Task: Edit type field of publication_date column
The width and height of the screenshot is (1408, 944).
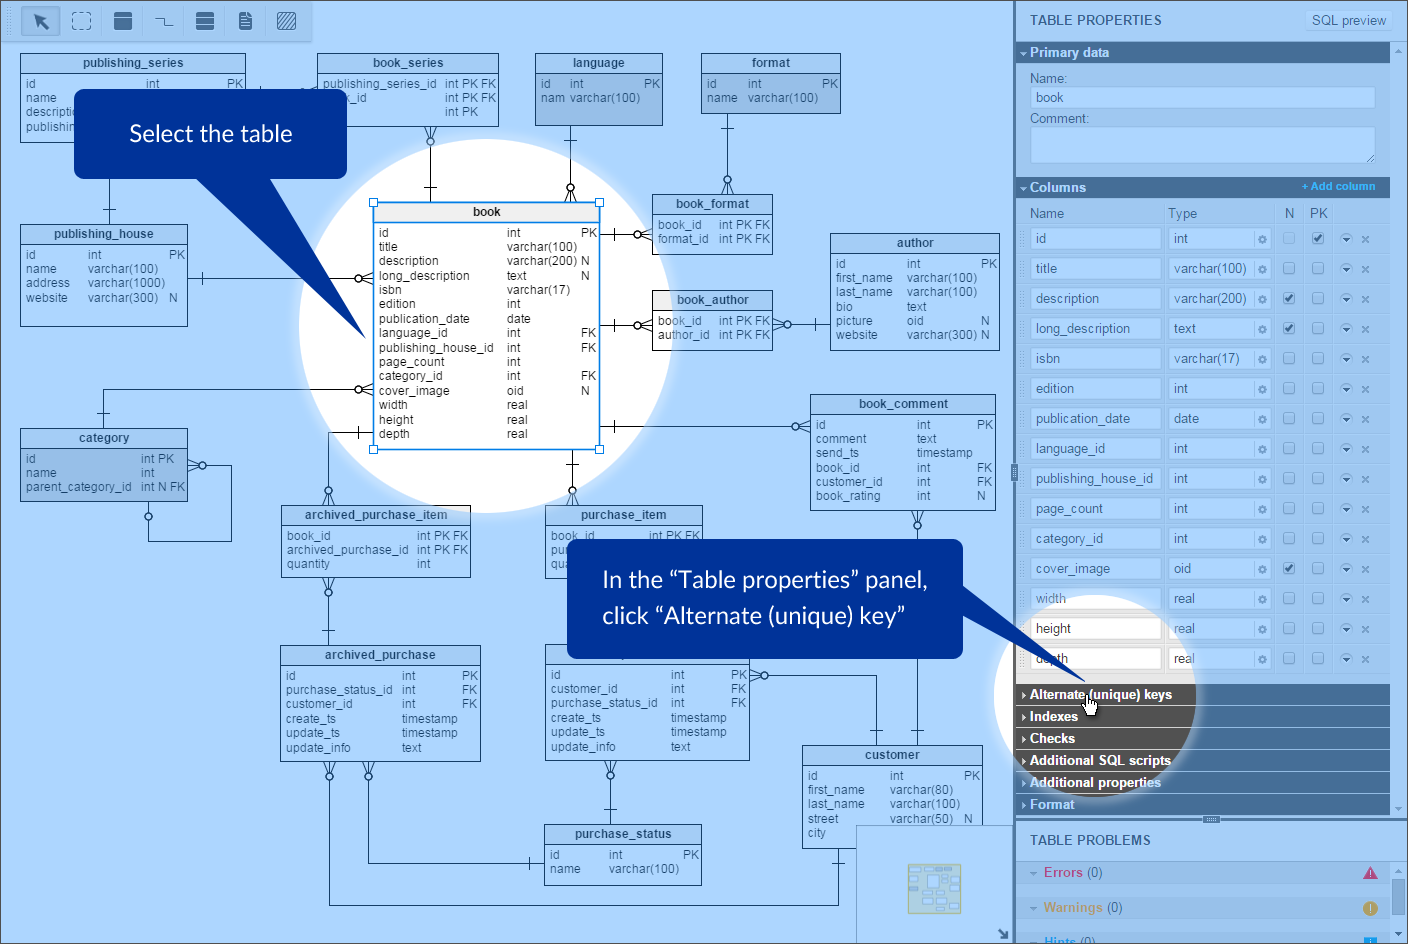Action: click(1211, 418)
